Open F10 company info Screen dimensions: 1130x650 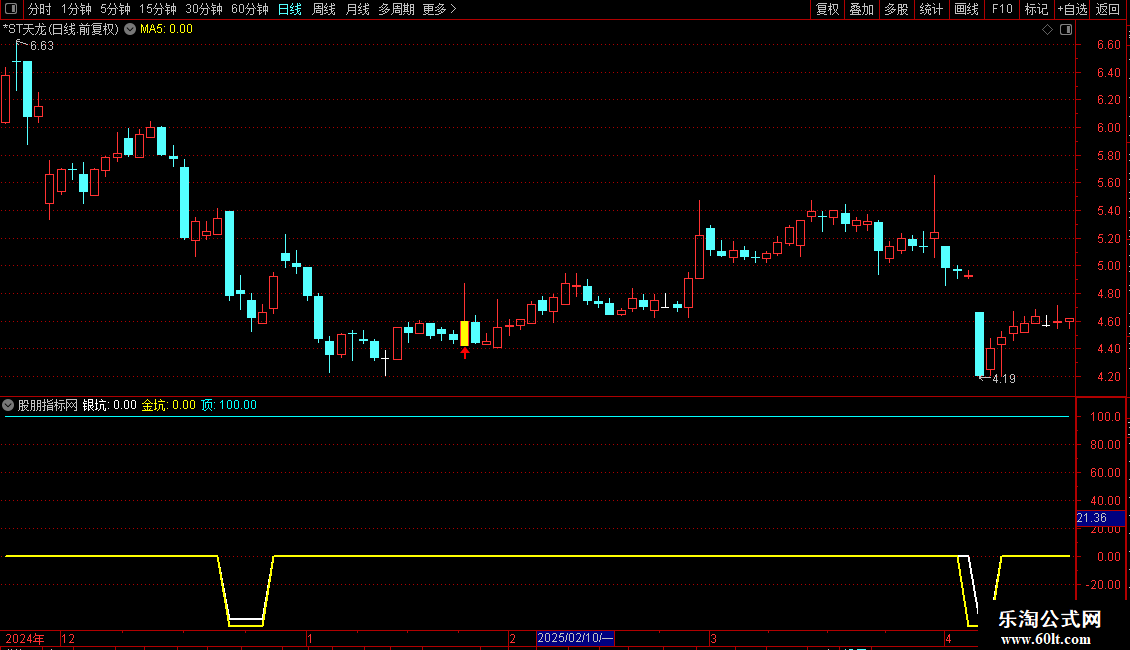1002,9
